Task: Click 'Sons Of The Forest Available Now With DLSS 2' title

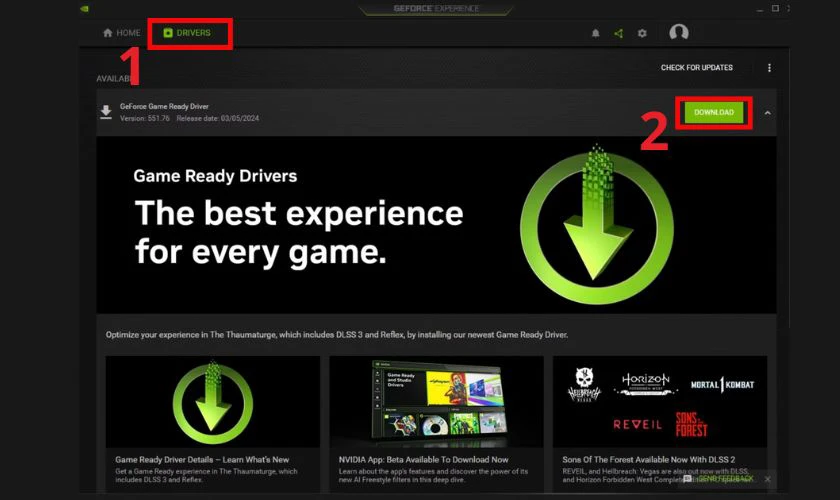Action: pyautogui.click(x=648, y=460)
